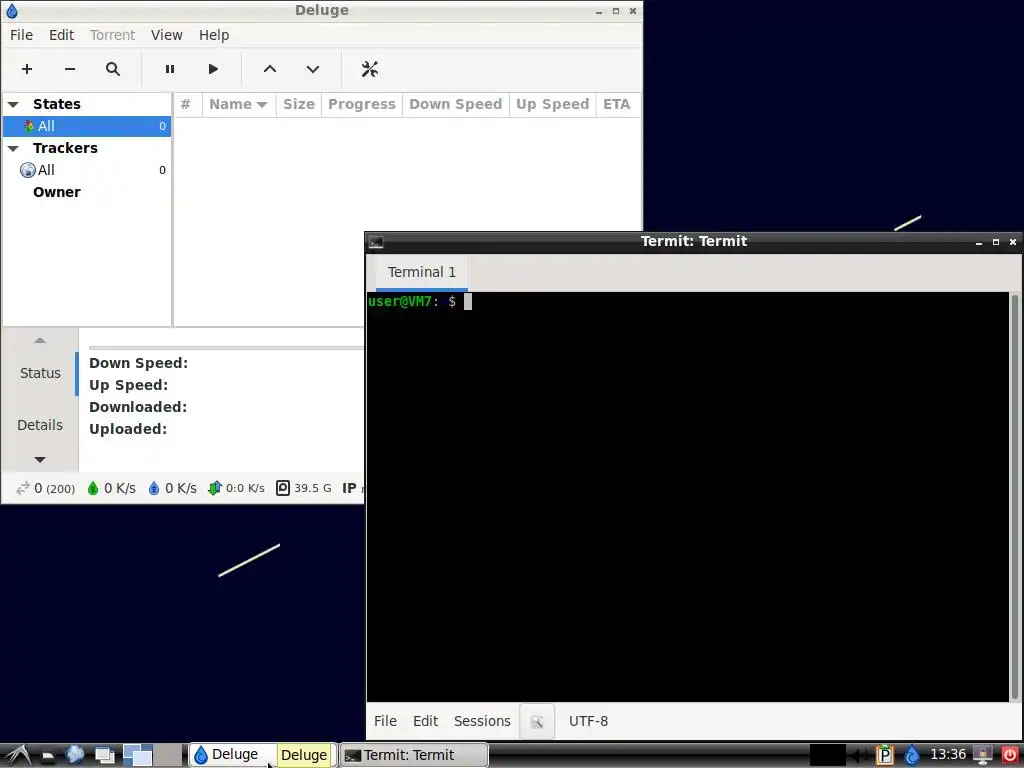Click the free disk space 39.5 G
Image resolution: width=1024 pixels, height=768 pixels.
(304, 488)
